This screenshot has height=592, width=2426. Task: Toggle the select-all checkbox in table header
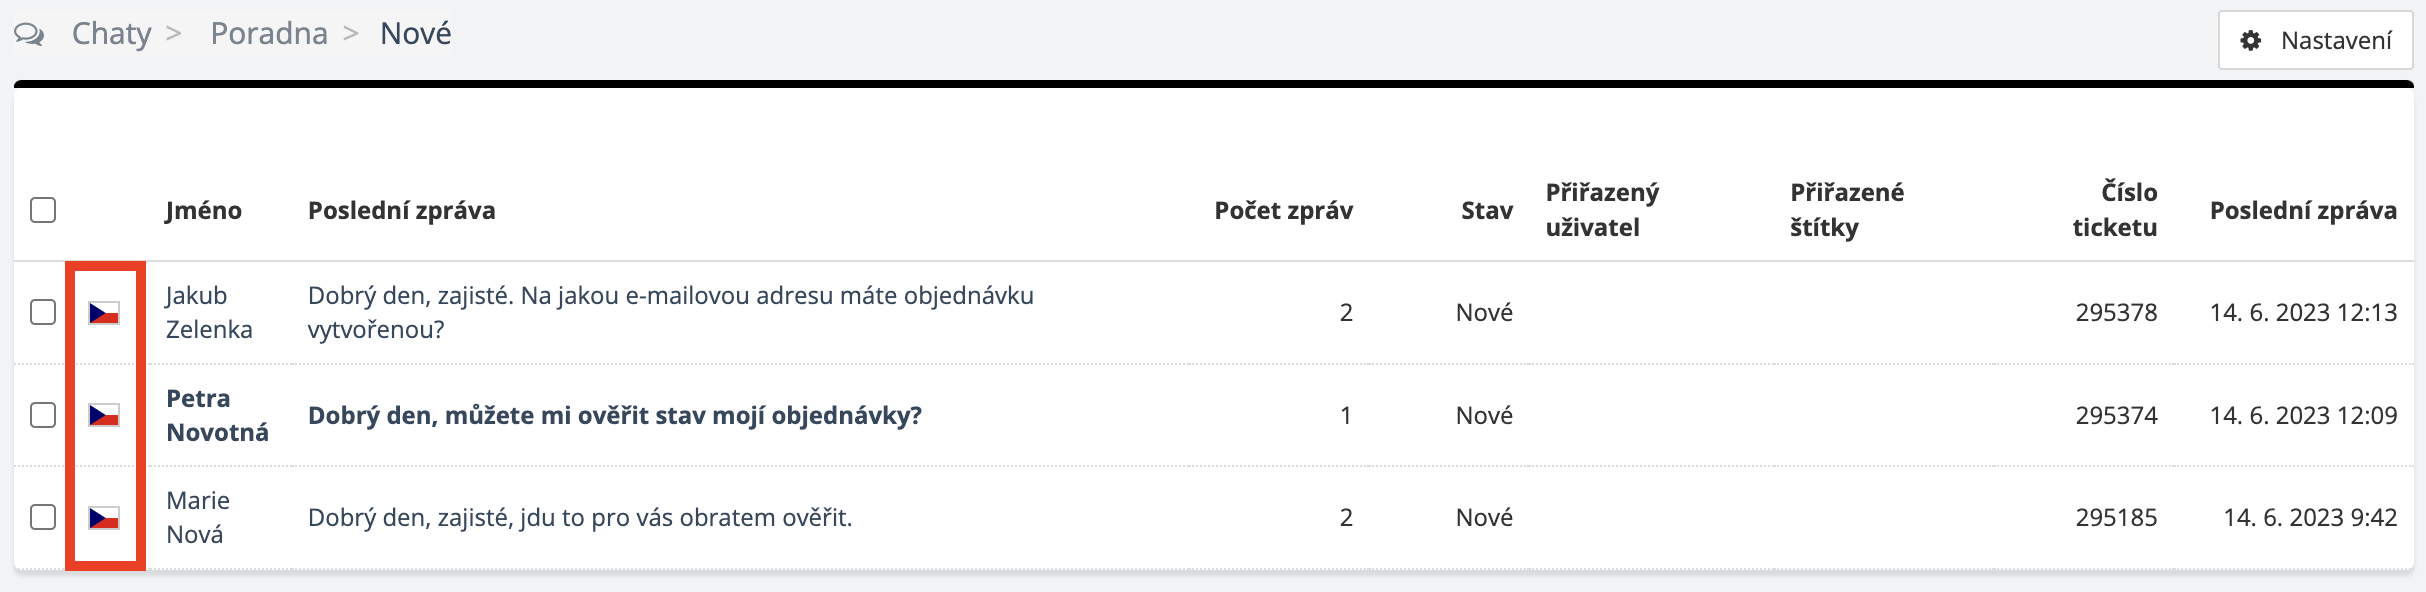[x=43, y=210]
